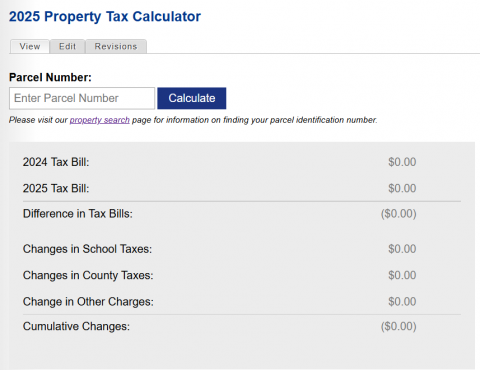Click the Difference in Tax Bills label

(x=78, y=214)
